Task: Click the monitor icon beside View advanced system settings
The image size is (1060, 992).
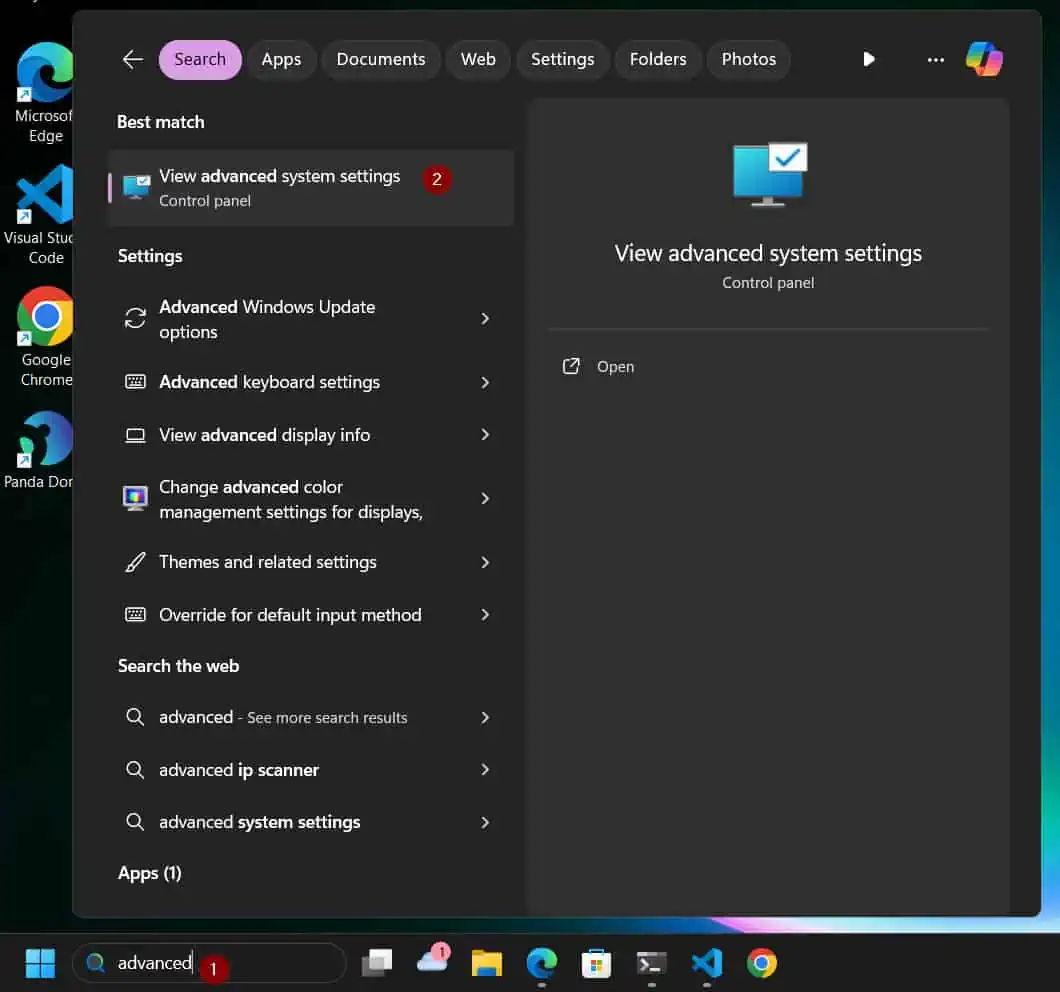Action: 136,187
